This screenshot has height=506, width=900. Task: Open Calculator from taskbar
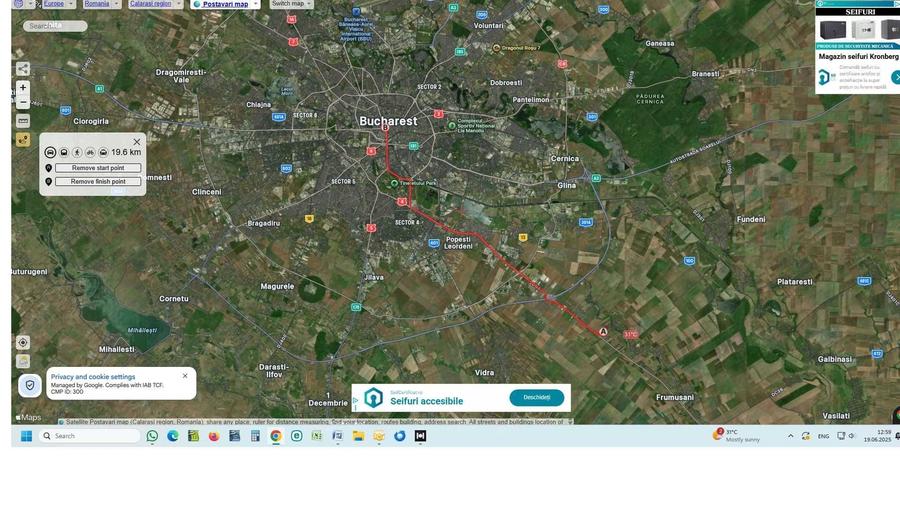255,436
